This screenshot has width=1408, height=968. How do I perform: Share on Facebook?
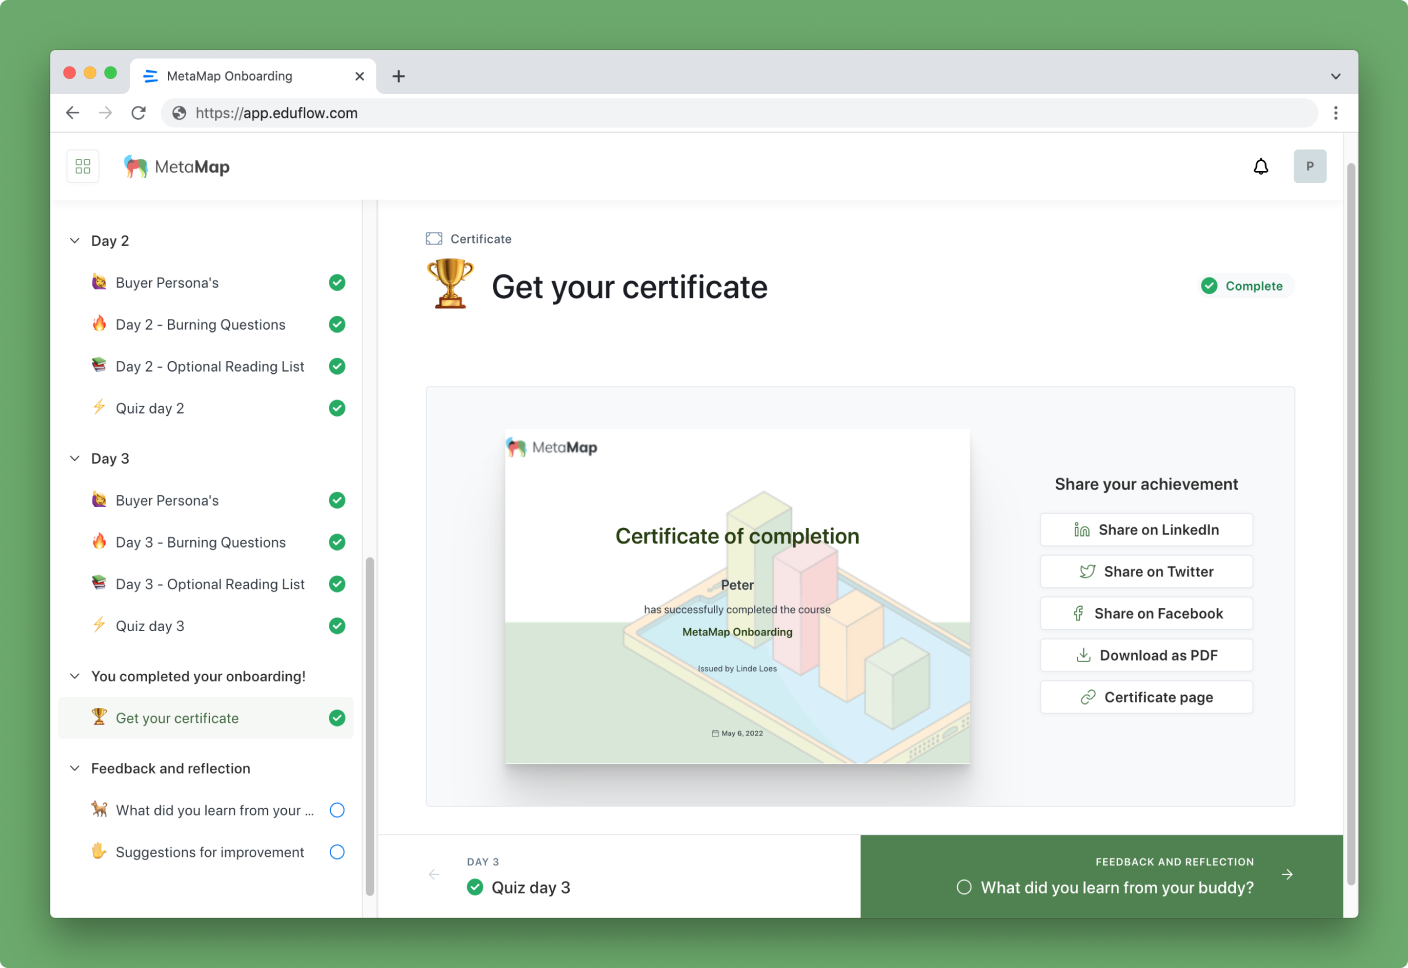pyautogui.click(x=1146, y=614)
